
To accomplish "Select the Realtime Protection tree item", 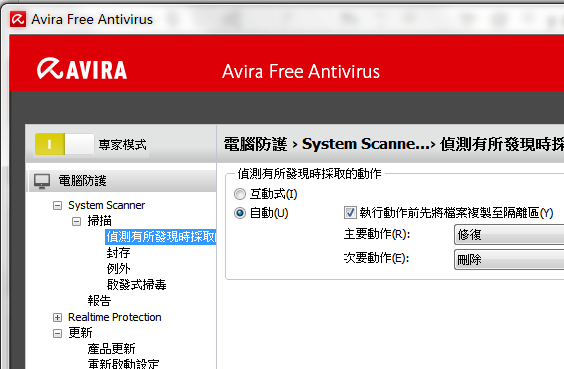I will click(115, 317).
